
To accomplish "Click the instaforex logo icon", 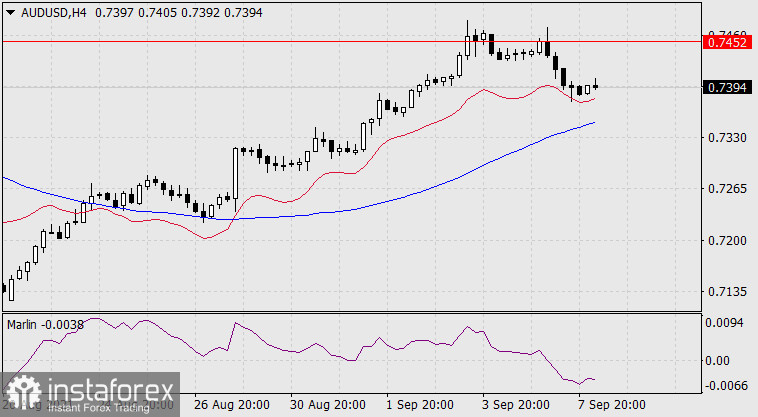I will [x=20, y=393].
